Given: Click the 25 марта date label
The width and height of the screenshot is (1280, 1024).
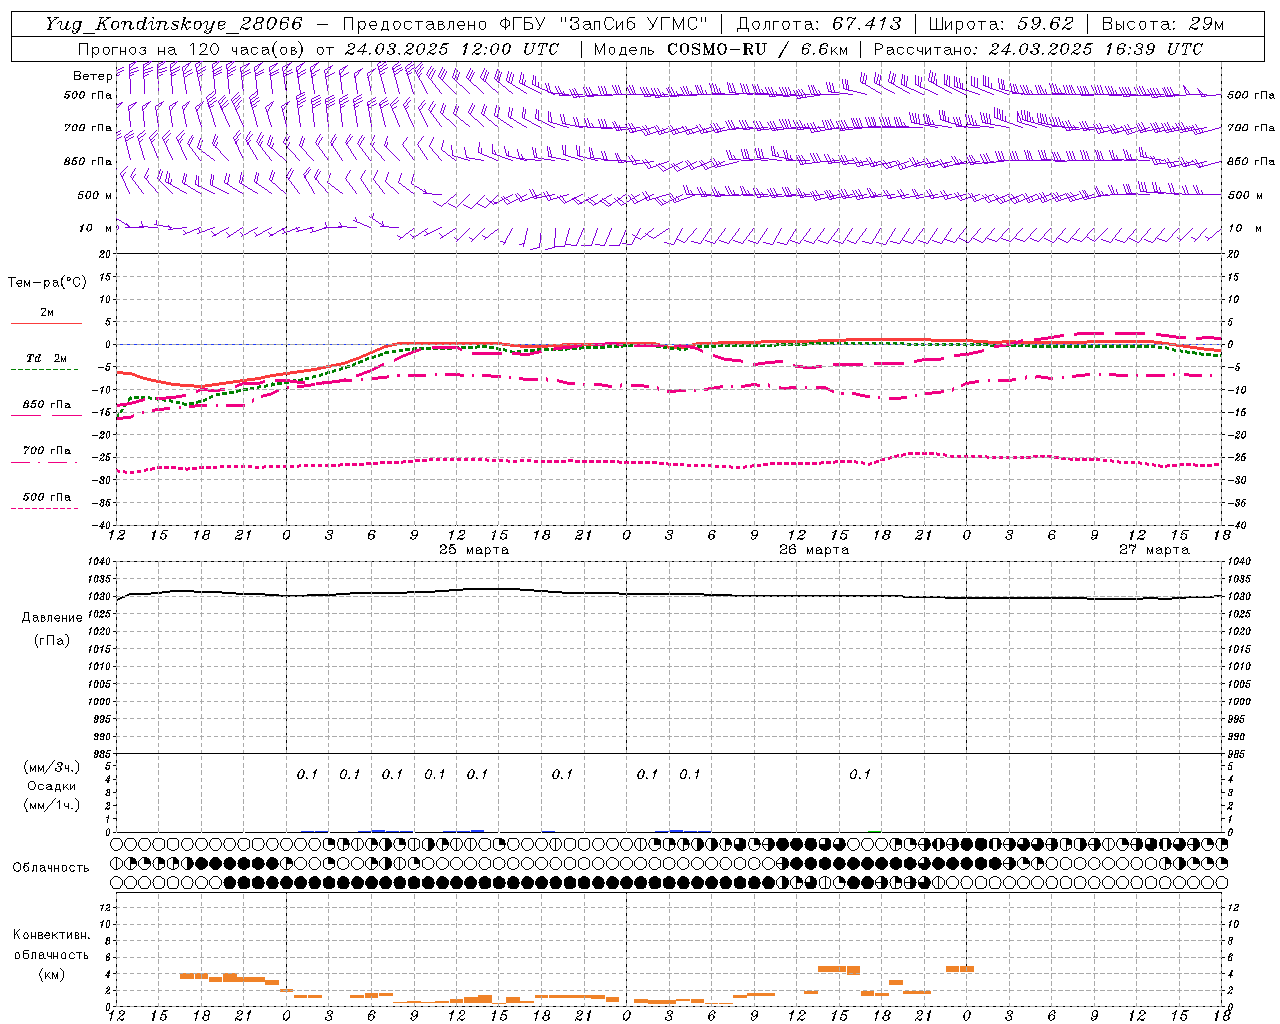Looking at the screenshot, I should 474,550.
